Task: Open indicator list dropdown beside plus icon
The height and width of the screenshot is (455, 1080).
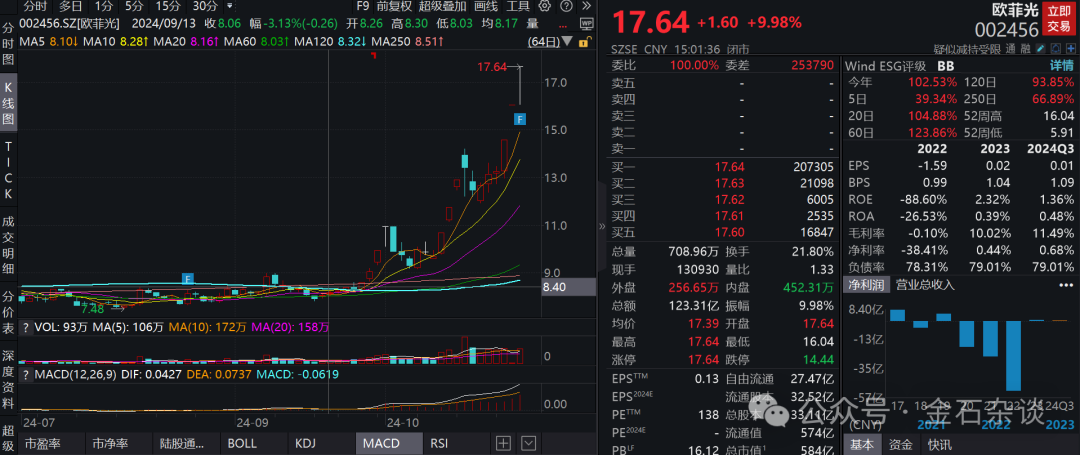Action: pyautogui.click(x=528, y=443)
